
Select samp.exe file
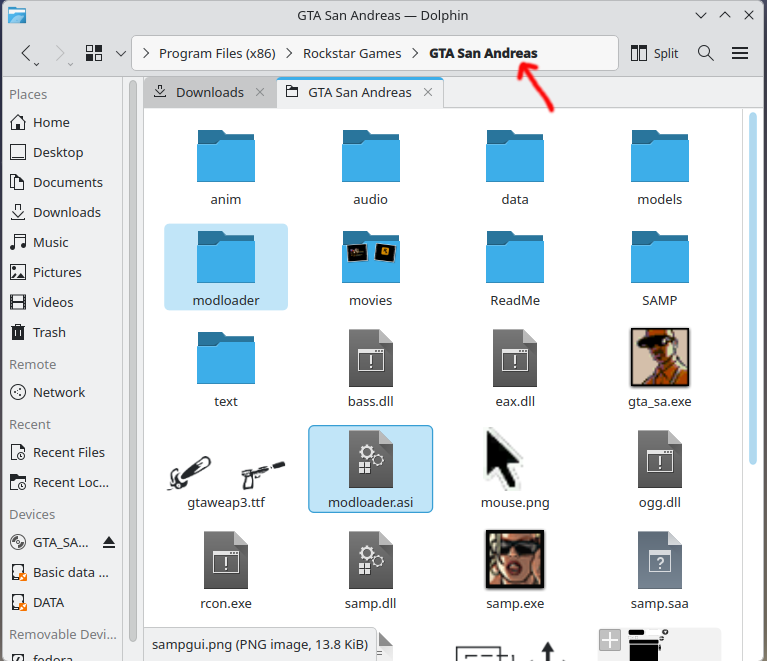coord(515,570)
